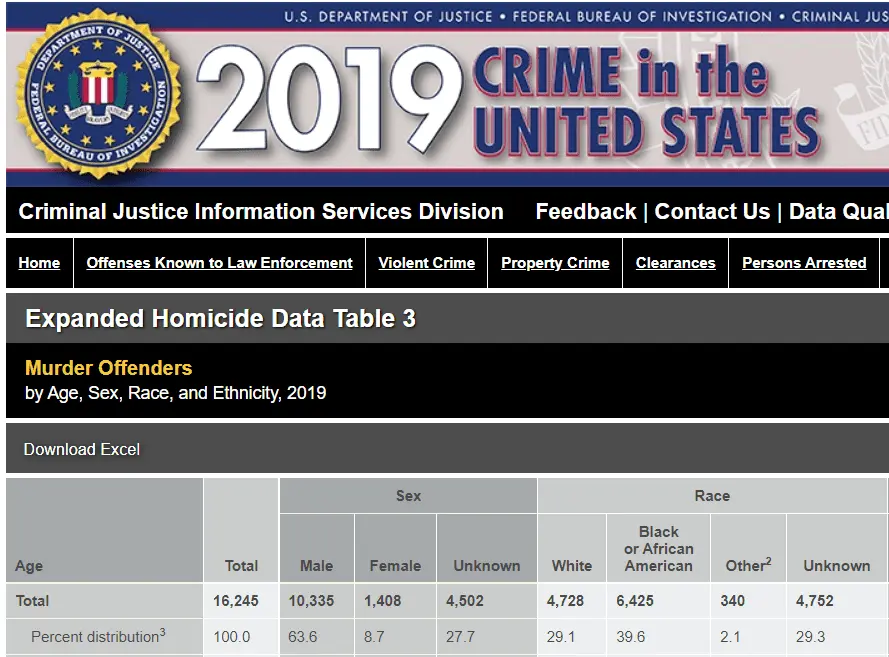Select the Black or African American column header
The height and width of the screenshot is (657, 889).
tap(658, 549)
